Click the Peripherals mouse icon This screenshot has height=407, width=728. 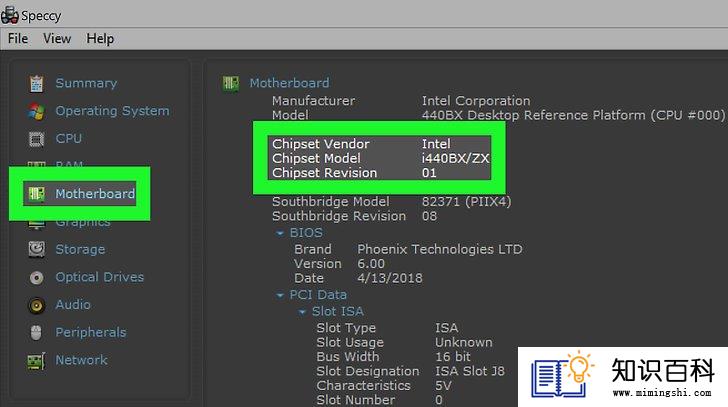[x=36, y=332]
